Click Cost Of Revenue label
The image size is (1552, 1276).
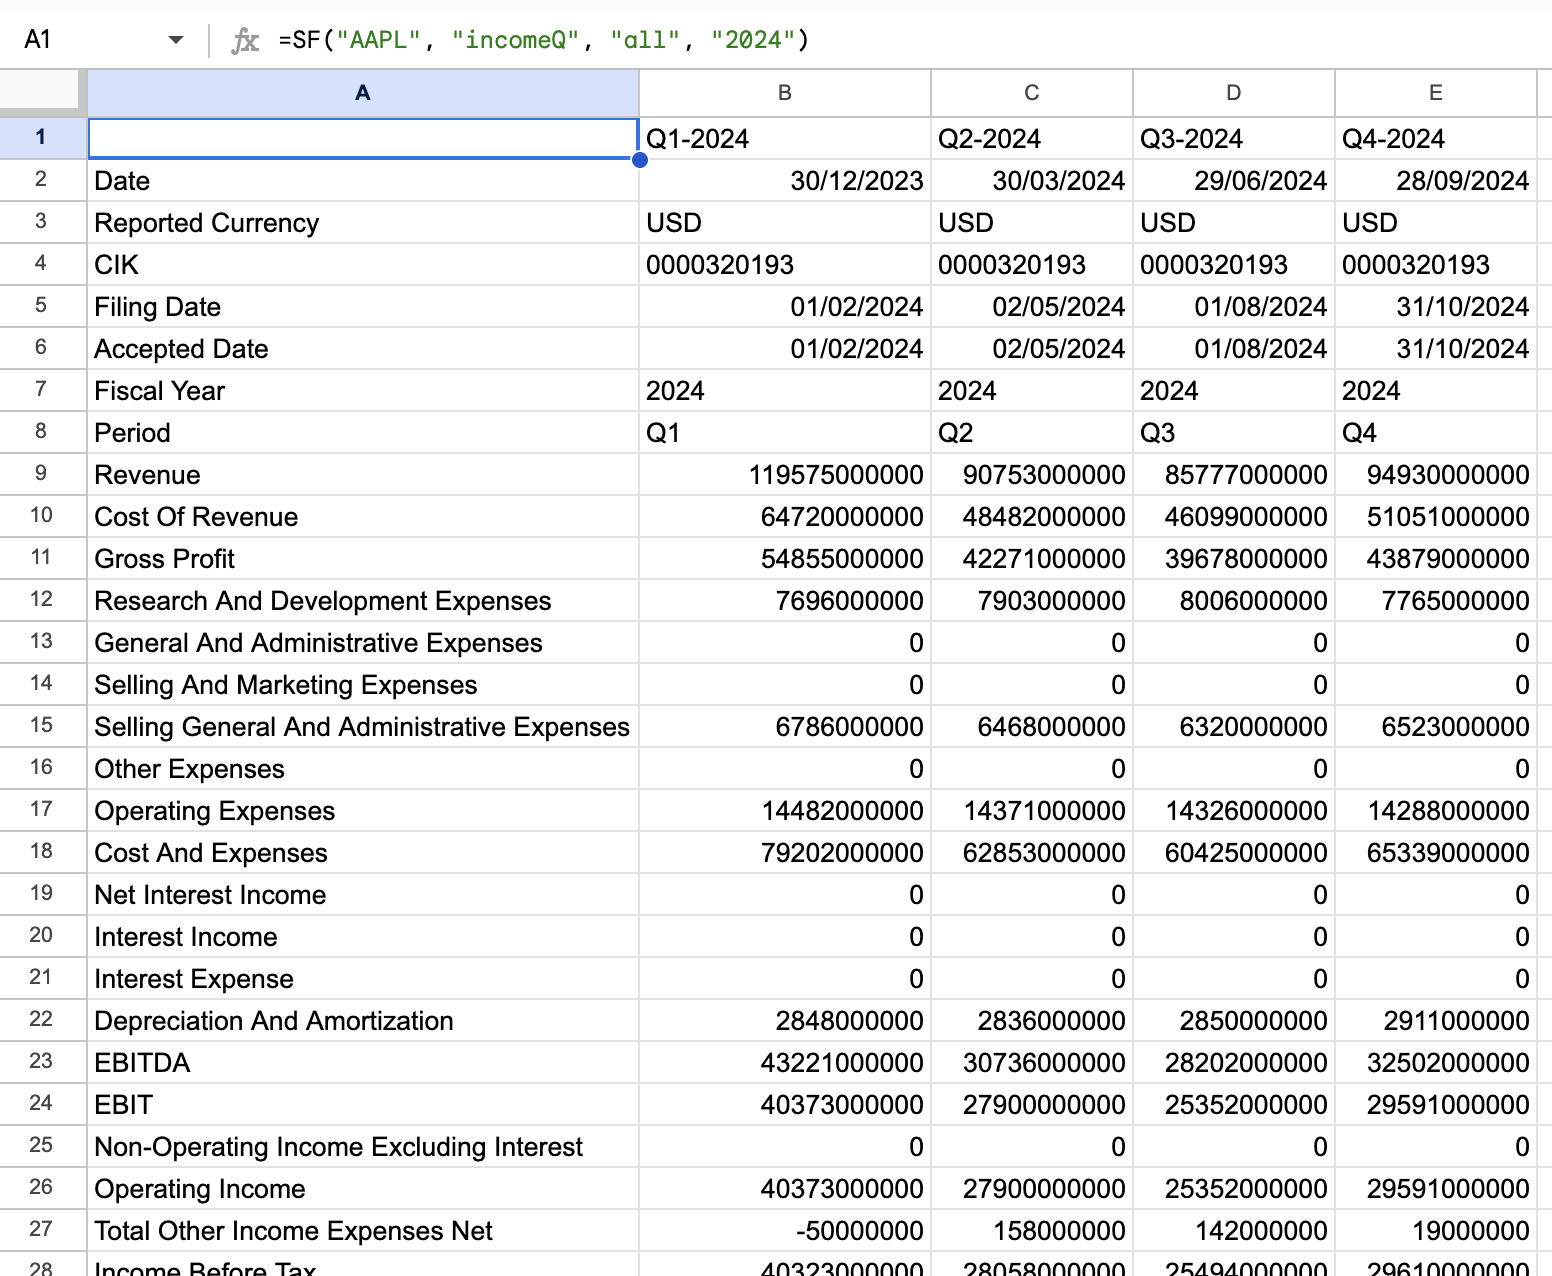(363, 517)
